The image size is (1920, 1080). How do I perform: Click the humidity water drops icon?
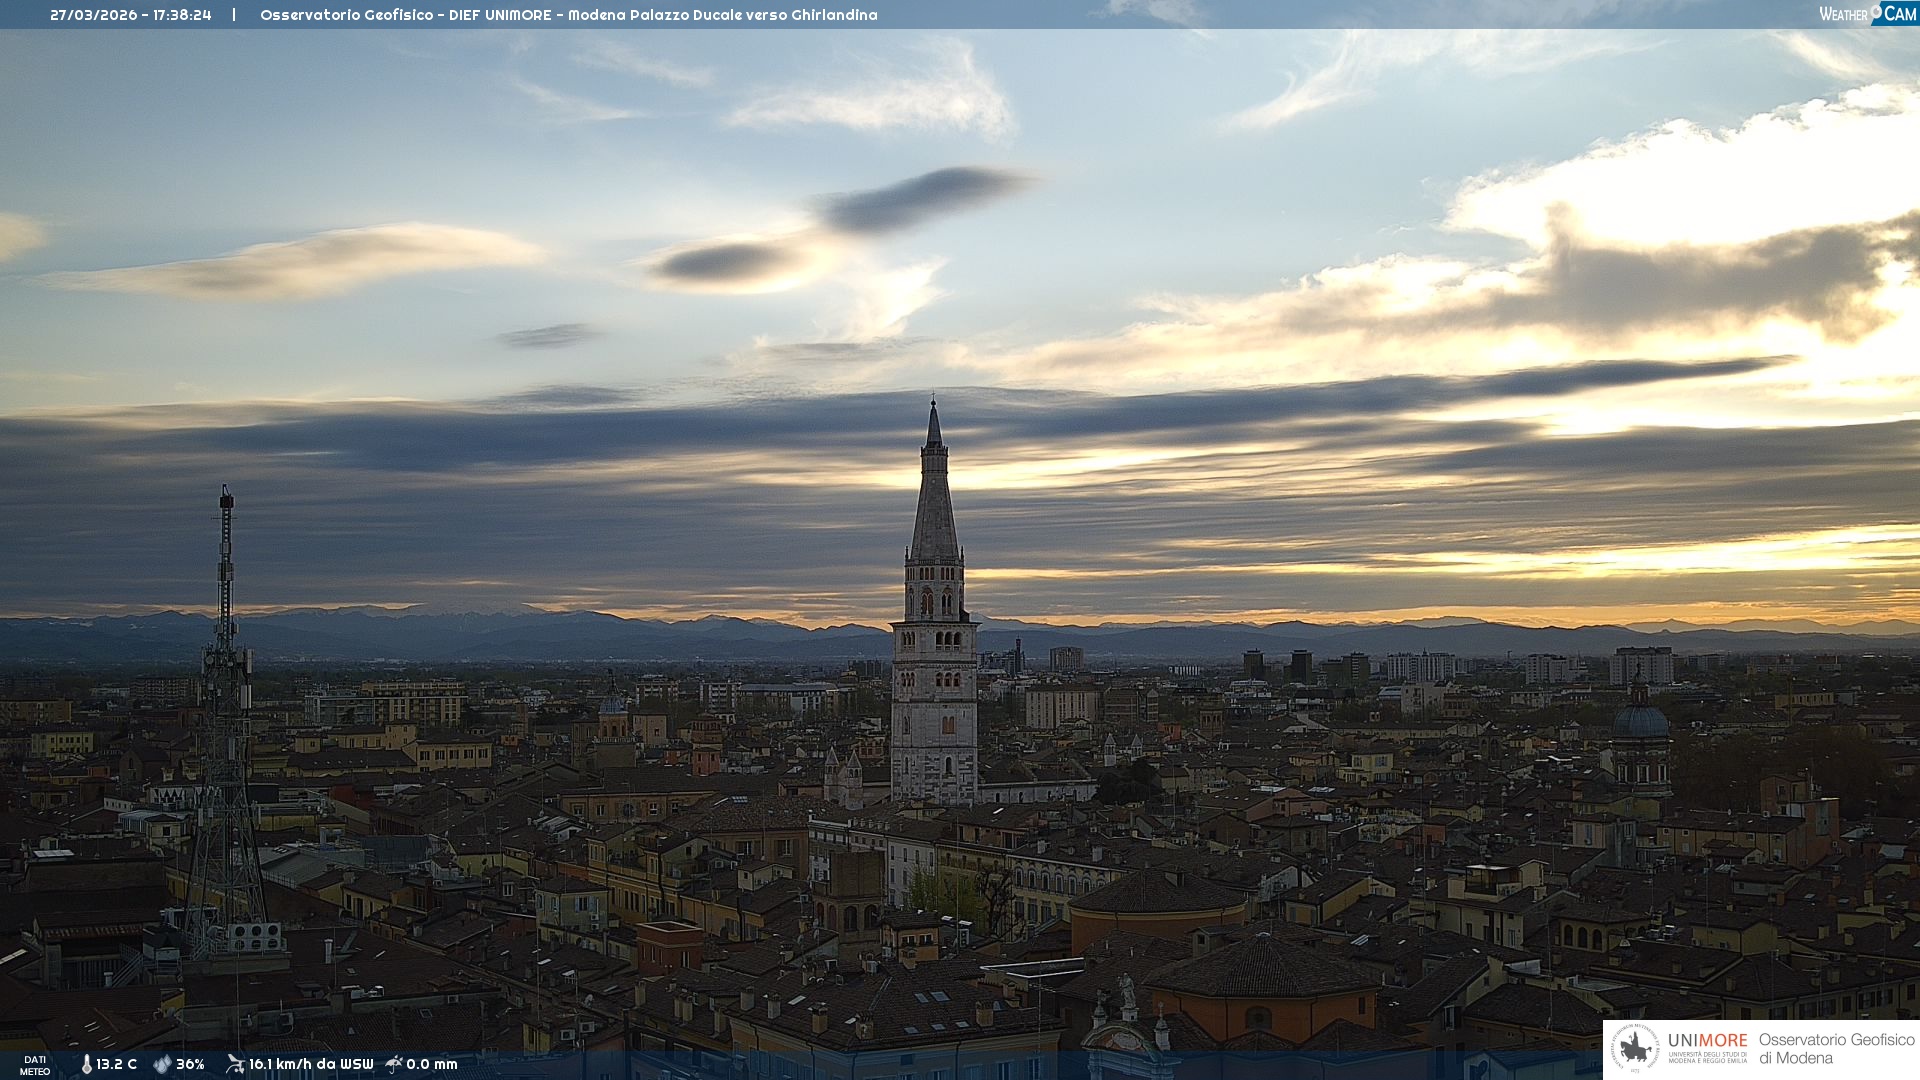coord(162,1064)
